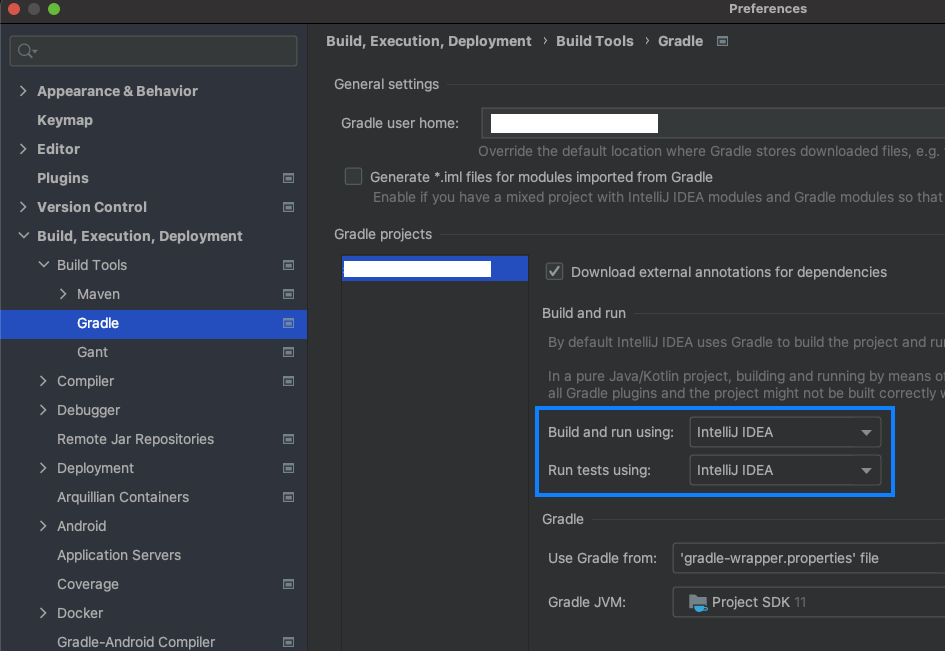Collapse the Build Tools node
This screenshot has width=945, height=651.
pyautogui.click(x=43, y=265)
